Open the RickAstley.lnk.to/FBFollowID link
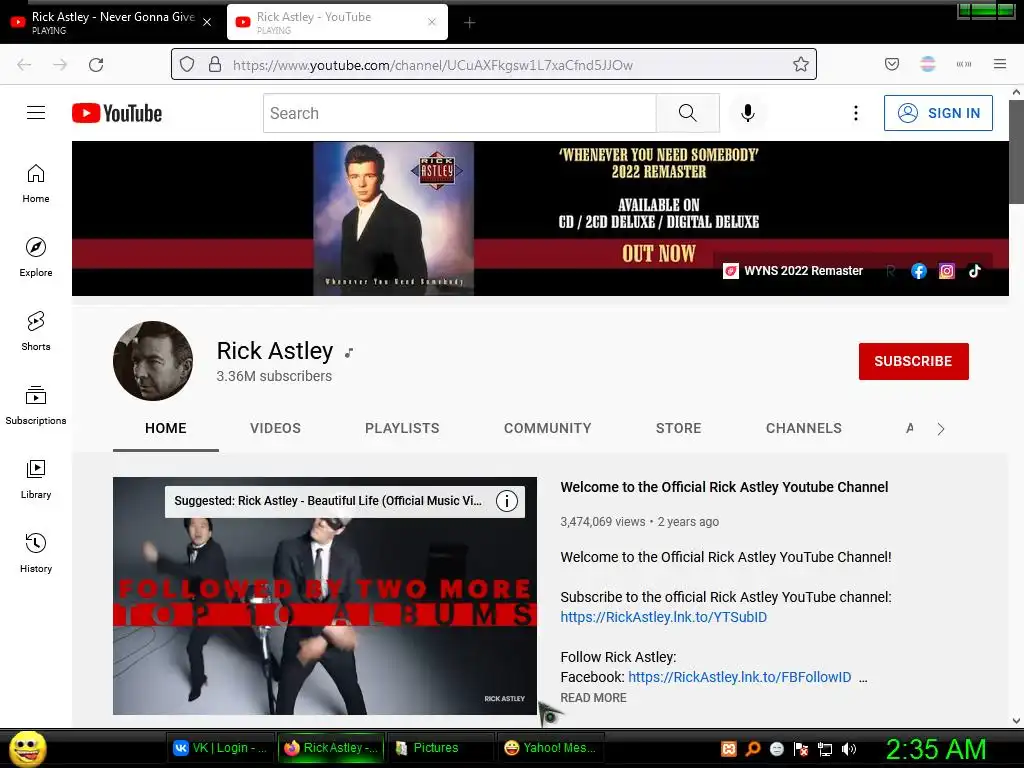Viewport: 1024px width, 768px height. coord(740,677)
